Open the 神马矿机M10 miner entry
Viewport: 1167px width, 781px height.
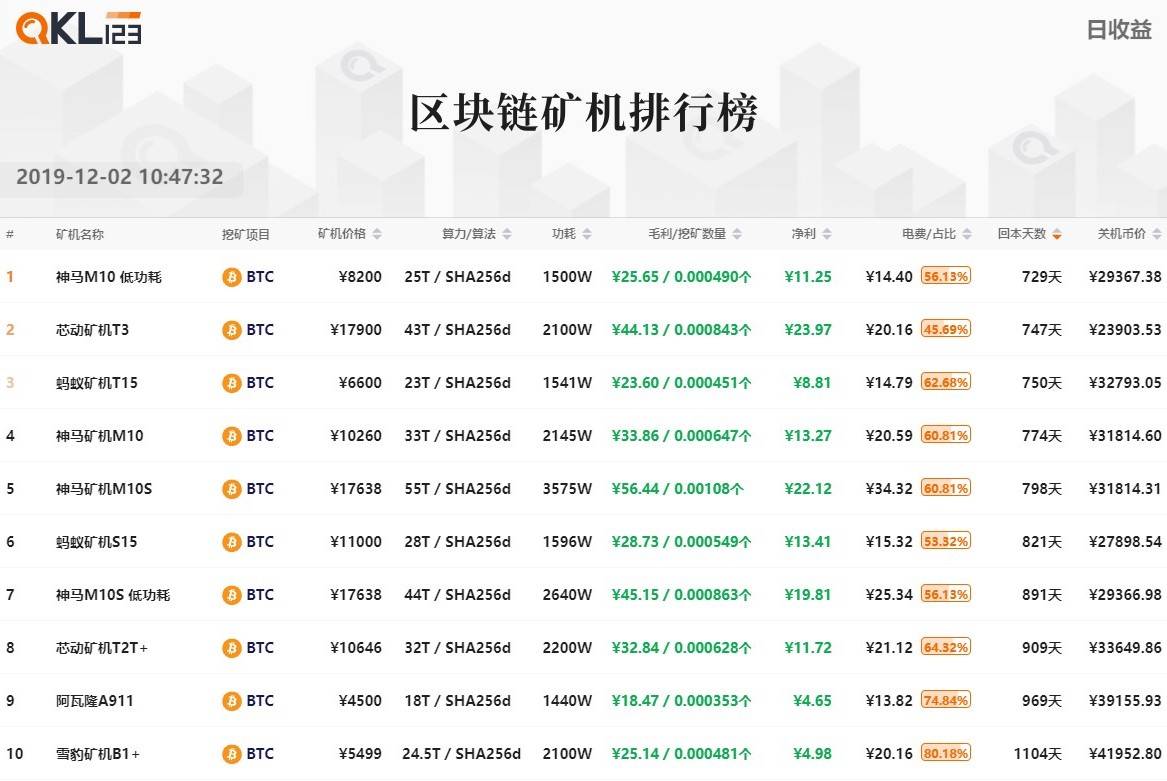coord(100,436)
